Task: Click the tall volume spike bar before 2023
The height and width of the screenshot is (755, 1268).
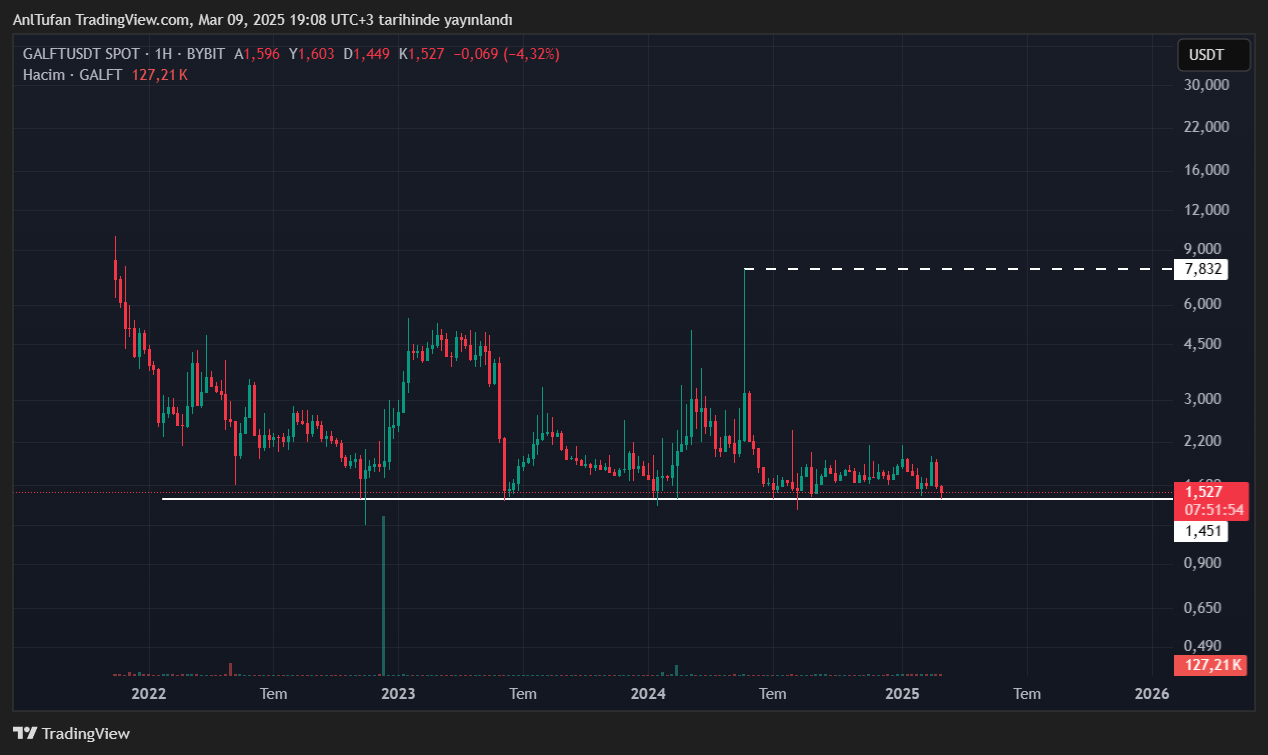Action: [x=383, y=600]
